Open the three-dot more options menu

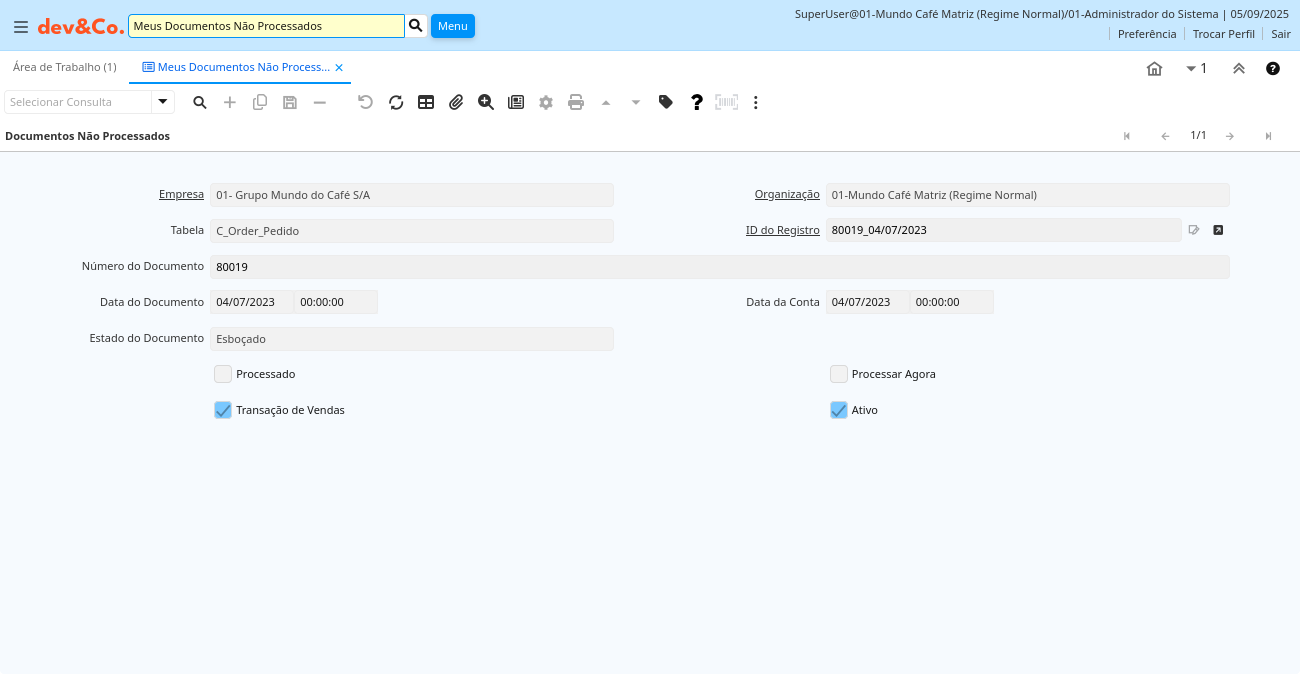(x=756, y=102)
